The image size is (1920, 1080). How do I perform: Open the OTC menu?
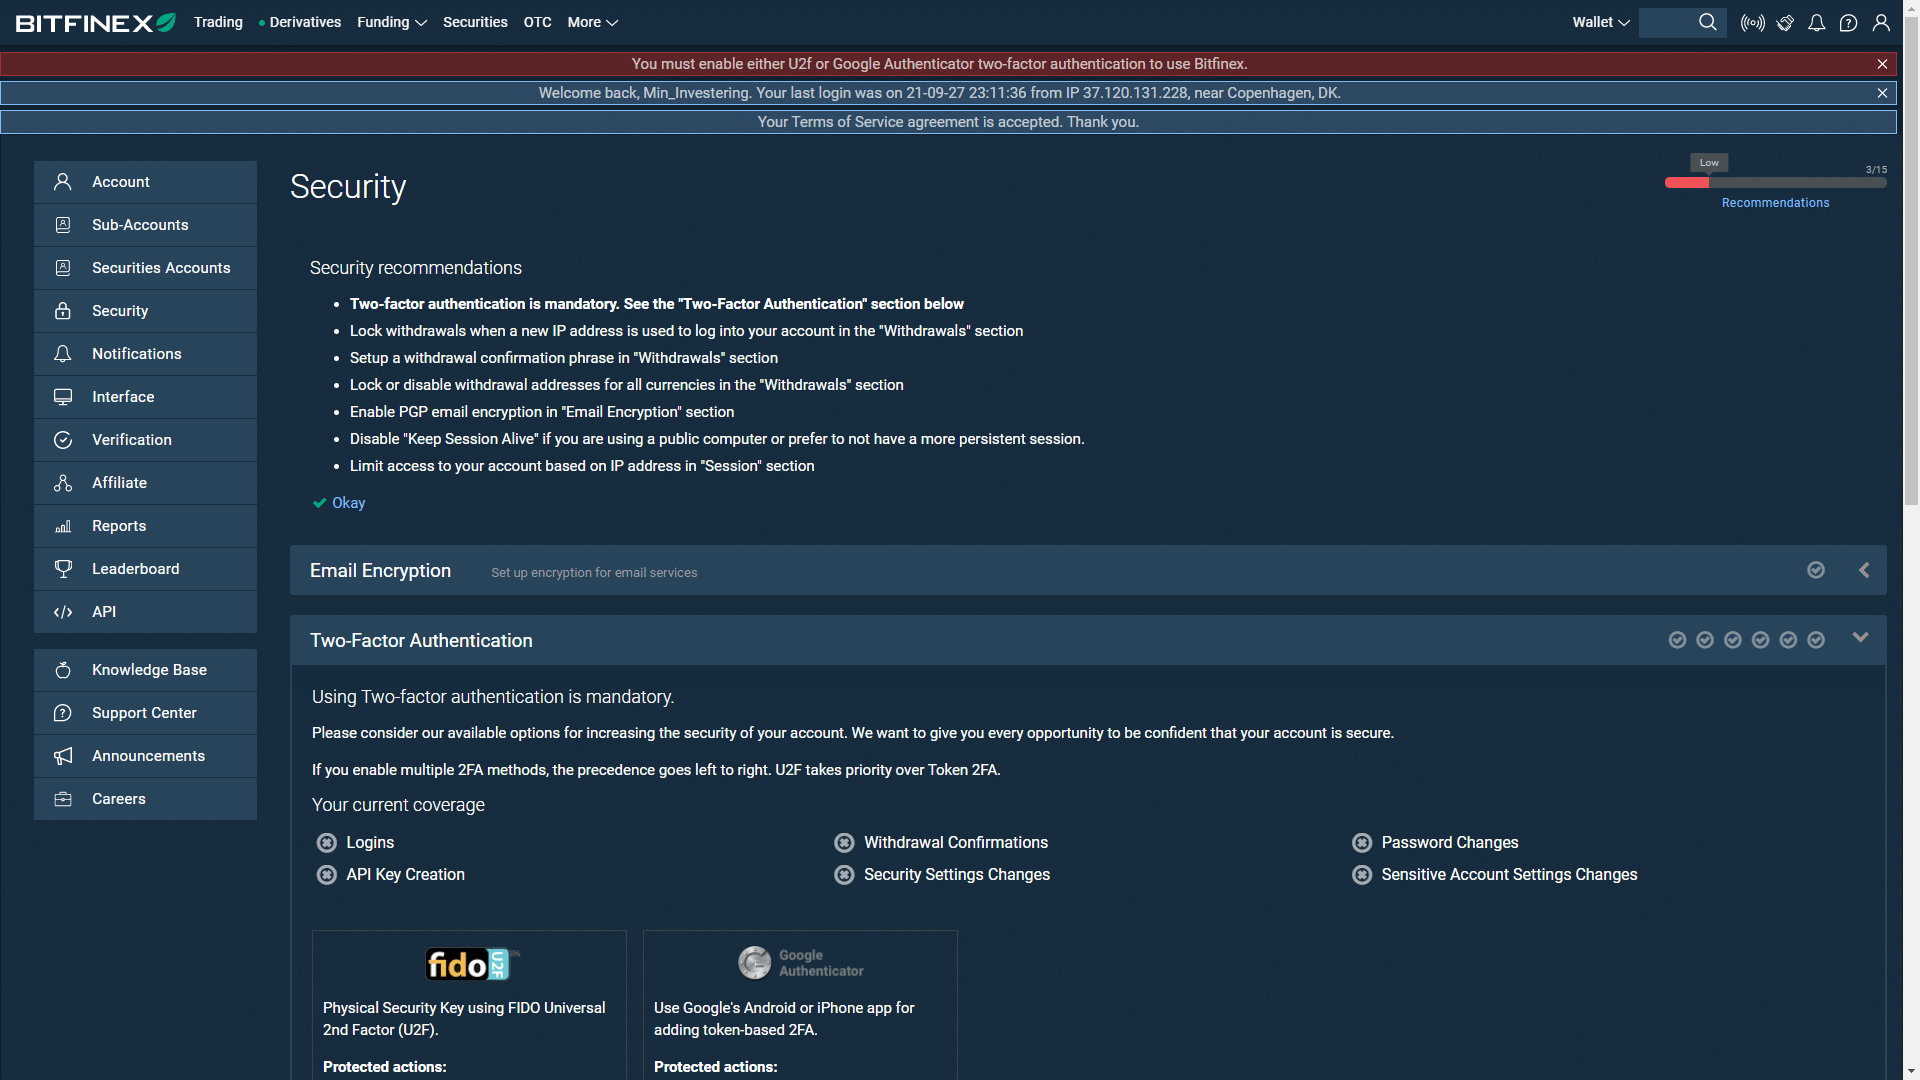pyautogui.click(x=537, y=22)
